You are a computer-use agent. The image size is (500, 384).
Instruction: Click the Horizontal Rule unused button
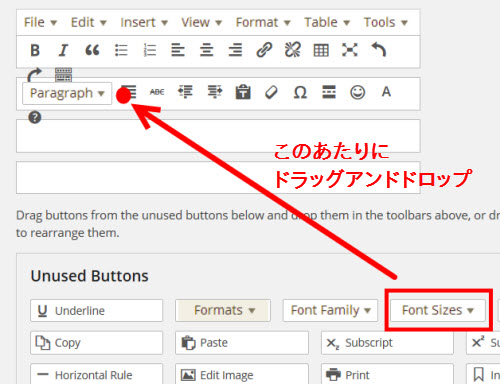96,374
